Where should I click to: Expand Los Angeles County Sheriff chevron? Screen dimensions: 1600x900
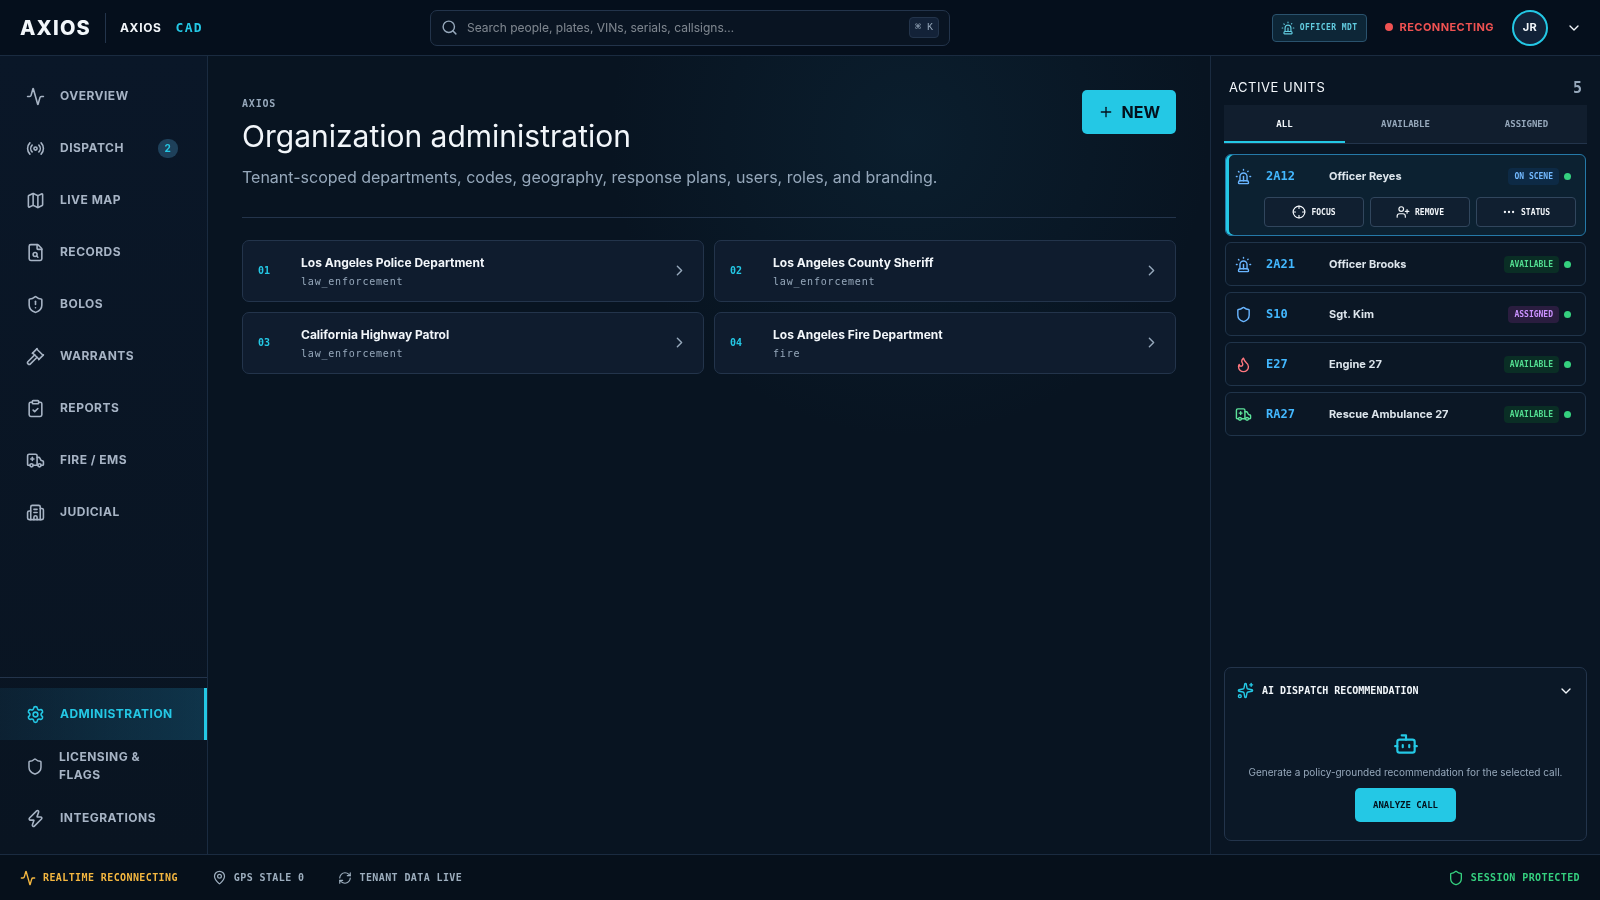(x=1151, y=271)
